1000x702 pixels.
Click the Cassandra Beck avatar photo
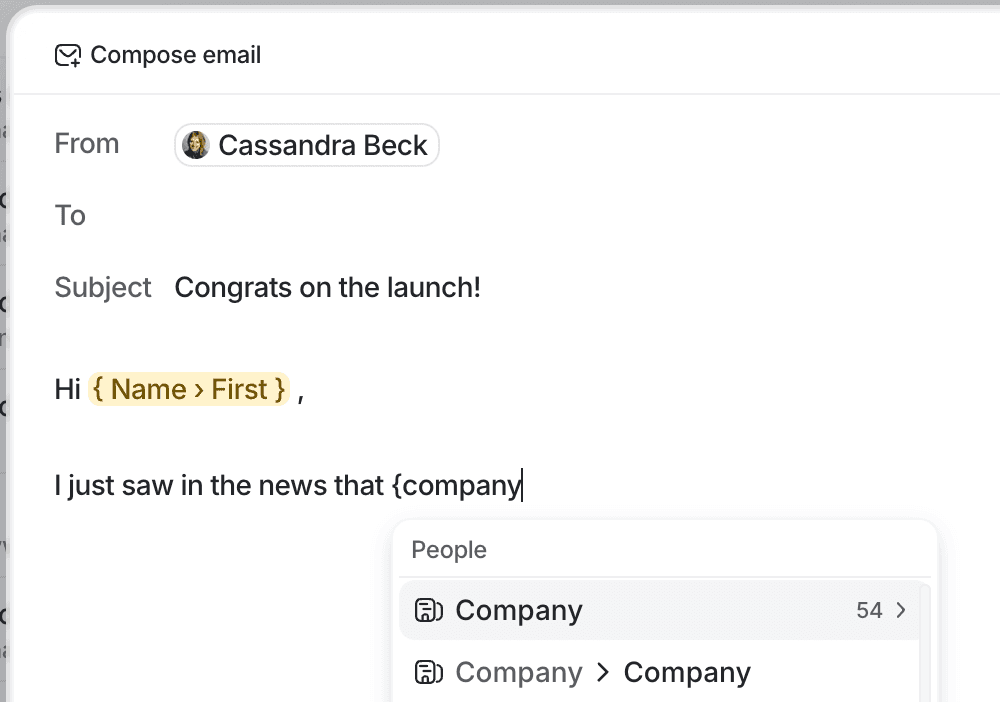pos(196,145)
